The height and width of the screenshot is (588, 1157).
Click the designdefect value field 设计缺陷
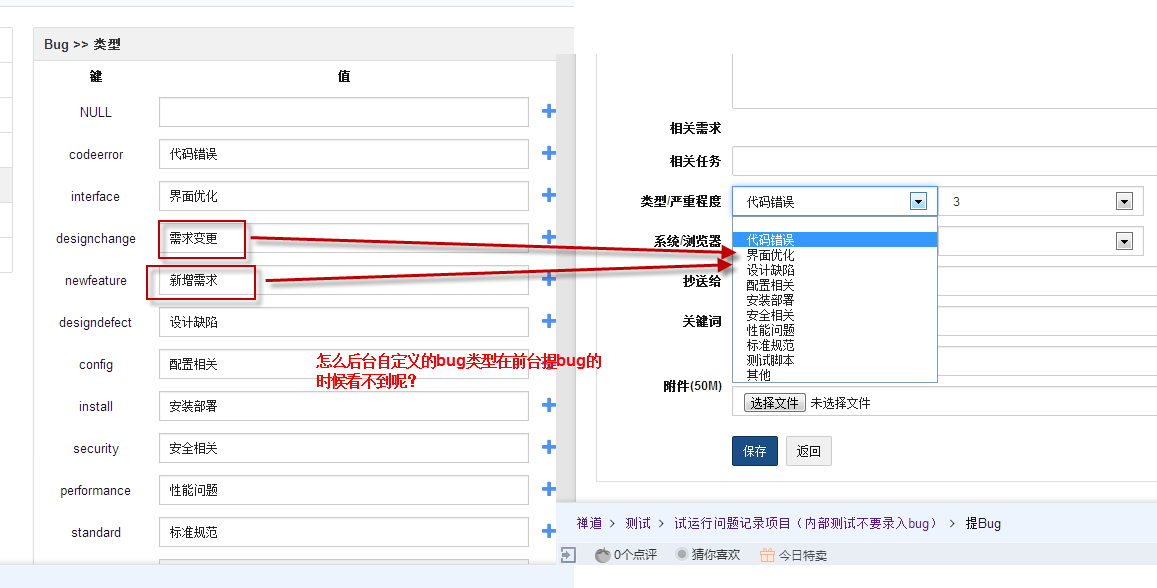(344, 322)
